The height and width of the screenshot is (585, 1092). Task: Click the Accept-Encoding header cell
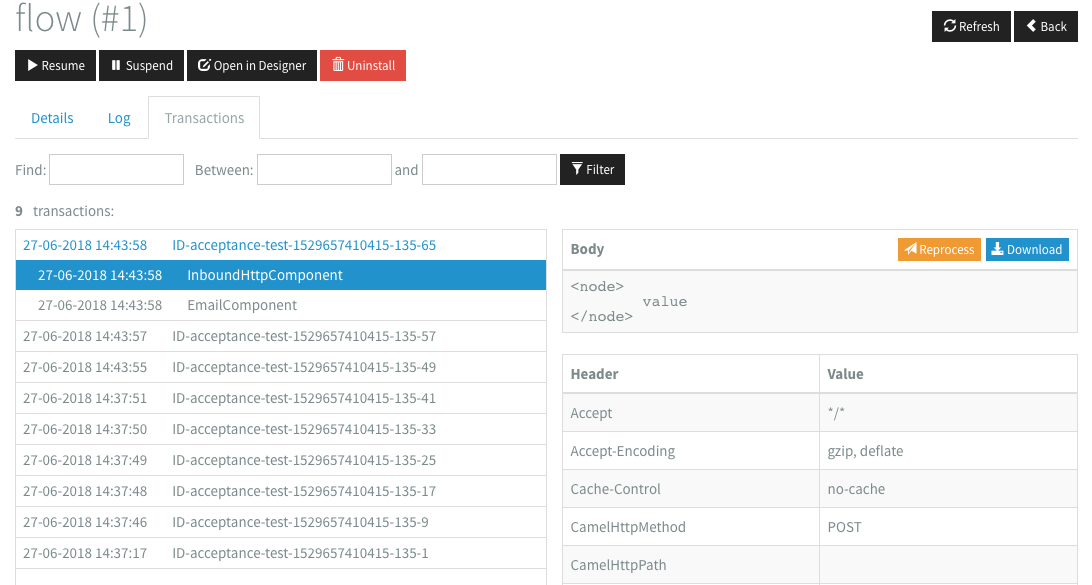[x=691, y=451]
